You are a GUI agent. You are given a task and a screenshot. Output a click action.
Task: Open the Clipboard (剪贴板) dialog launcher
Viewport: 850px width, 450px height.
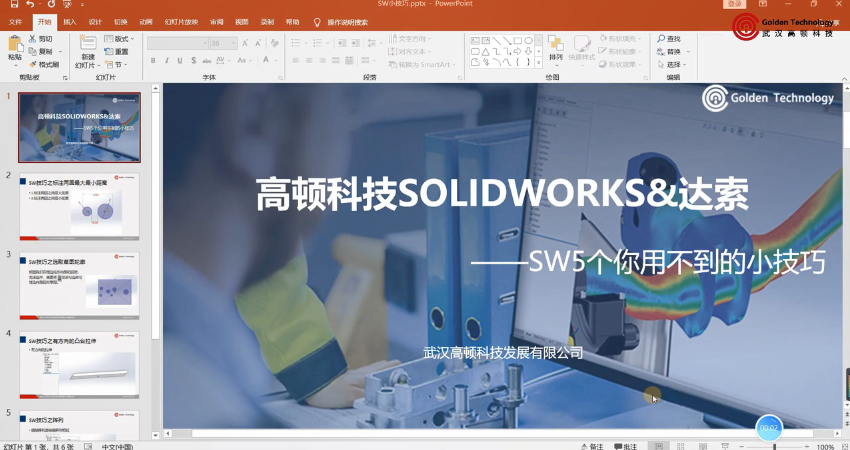tap(65, 78)
